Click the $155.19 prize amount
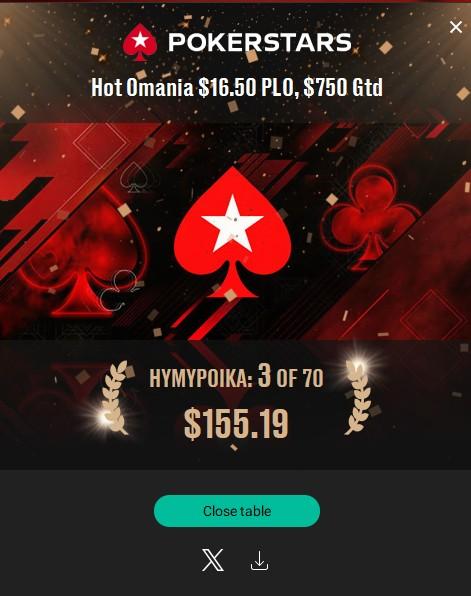The height and width of the screenshot is (596, 471). pyautogui.click(x=236, y=423)
